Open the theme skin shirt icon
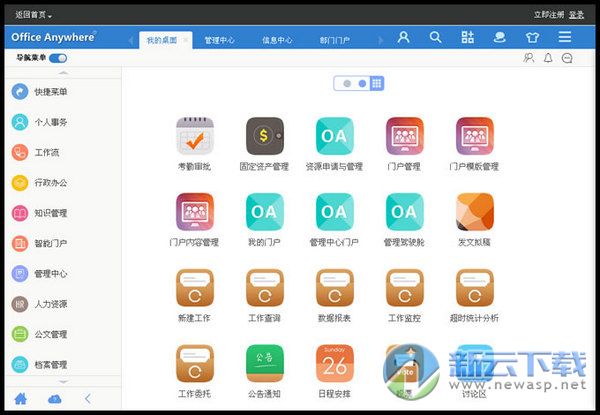 [x=532, y=37]
